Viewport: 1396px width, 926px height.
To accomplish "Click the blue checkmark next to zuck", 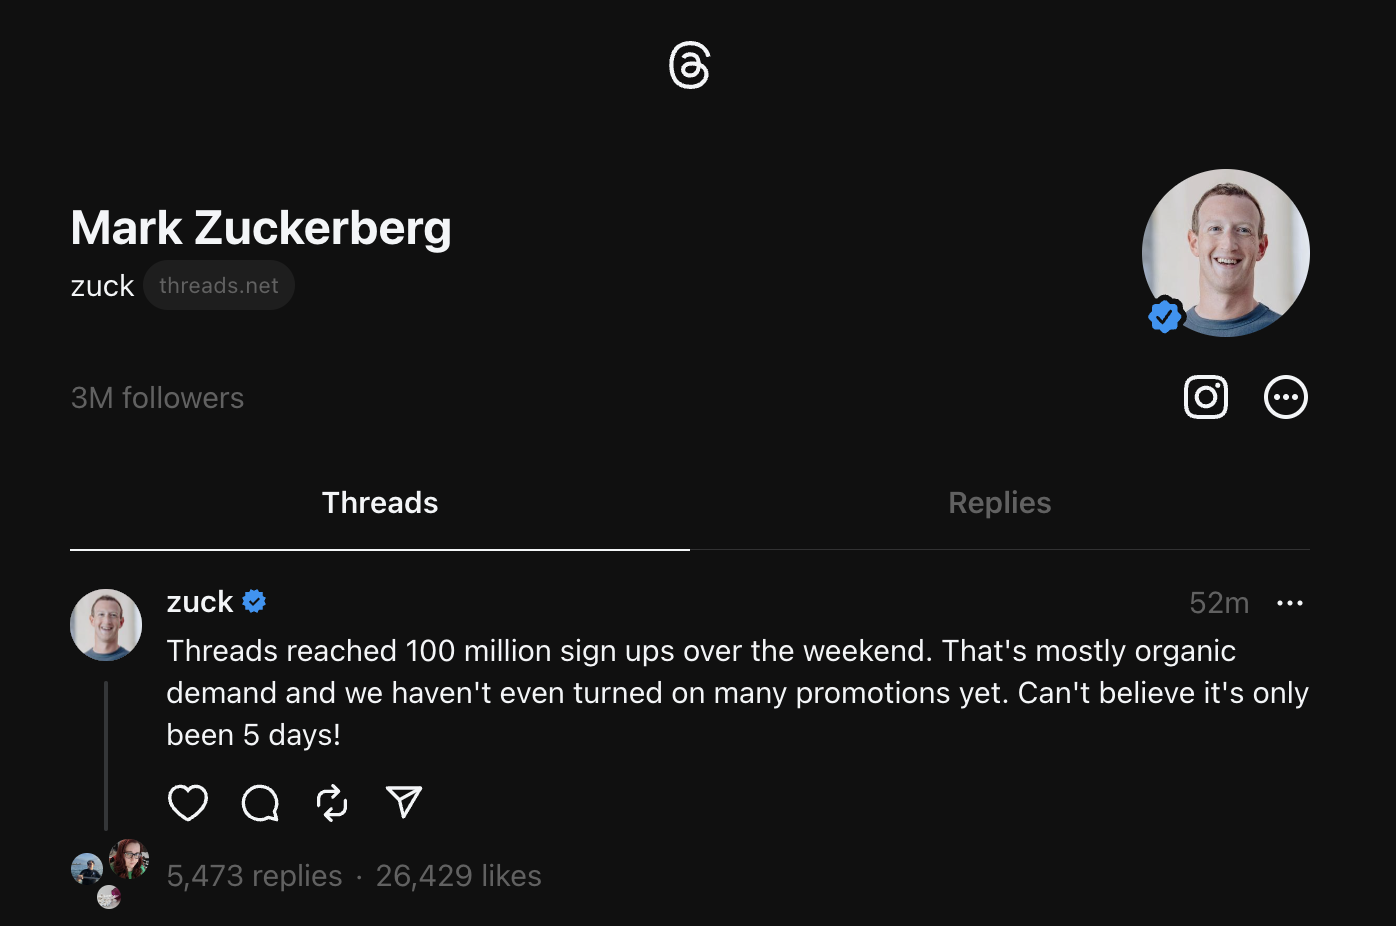I will (254, 601).
